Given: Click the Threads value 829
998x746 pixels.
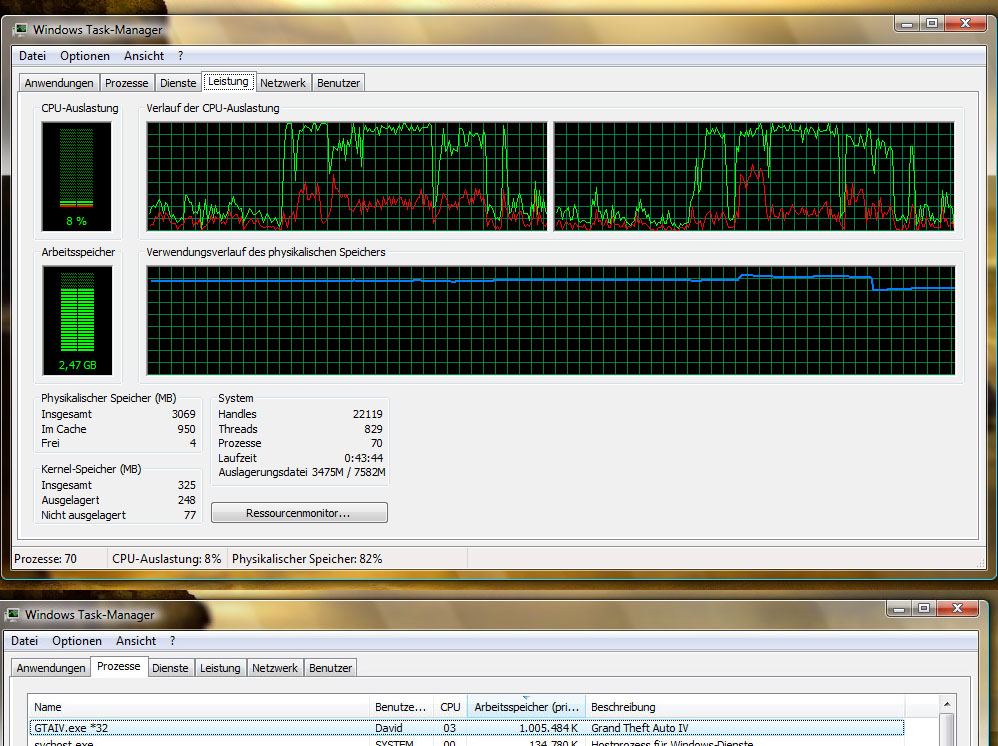Looking at the screenshot, I should pos(373,429).
